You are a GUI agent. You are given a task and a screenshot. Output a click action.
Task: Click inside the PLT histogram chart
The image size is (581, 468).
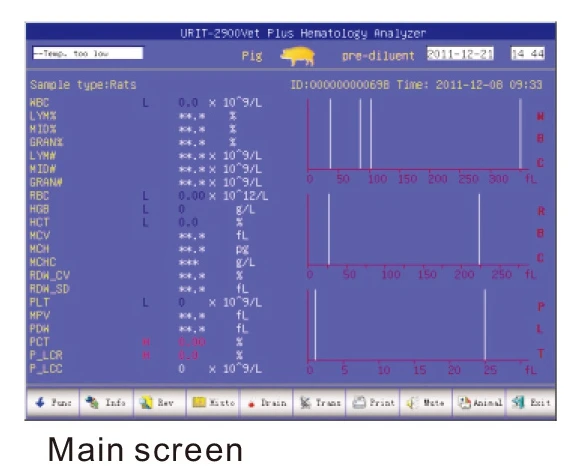click(418, 325)
